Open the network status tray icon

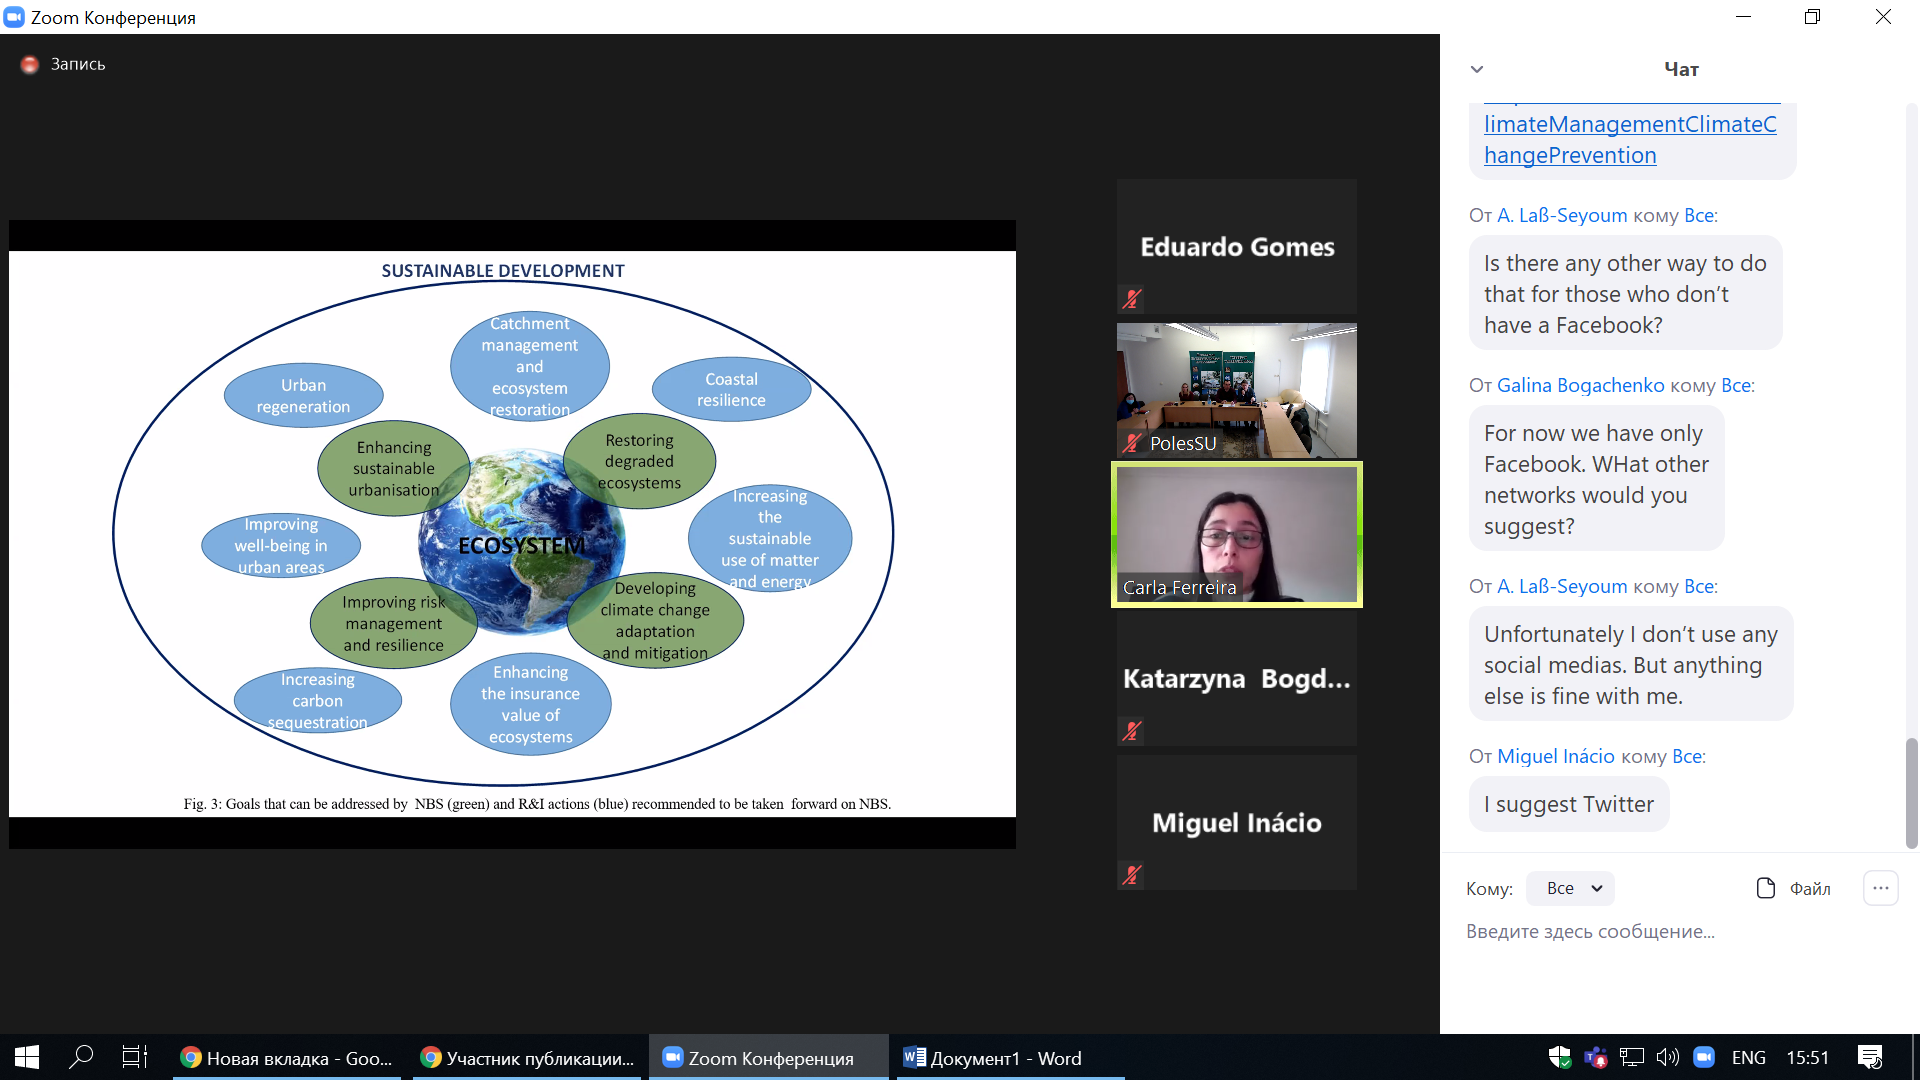[1632, 1057]
